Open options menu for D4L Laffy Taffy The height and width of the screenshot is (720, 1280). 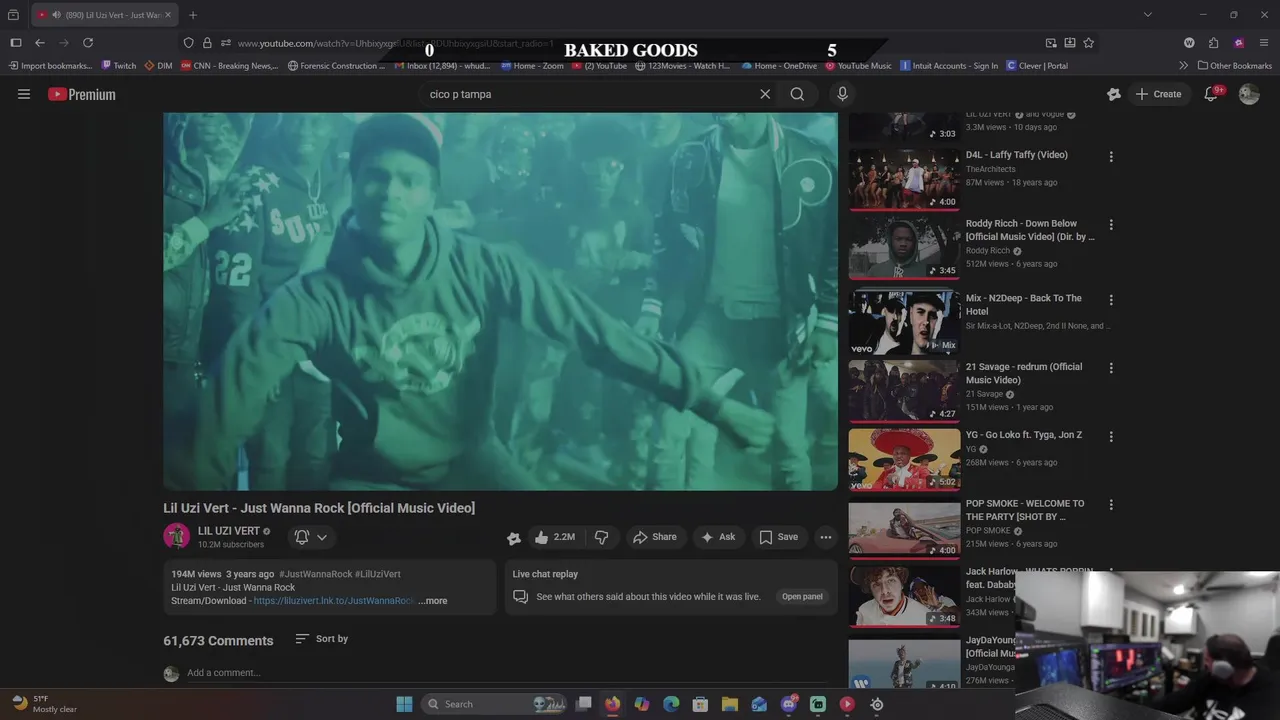(1111, 157)
